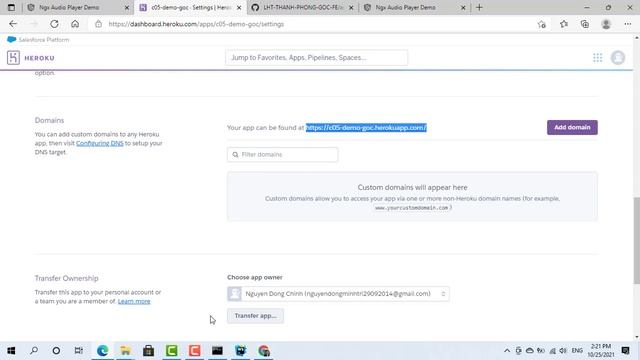This screenshot has width=640, height=360.
Task: Open the Collections icon
Action: click(584, 24)
